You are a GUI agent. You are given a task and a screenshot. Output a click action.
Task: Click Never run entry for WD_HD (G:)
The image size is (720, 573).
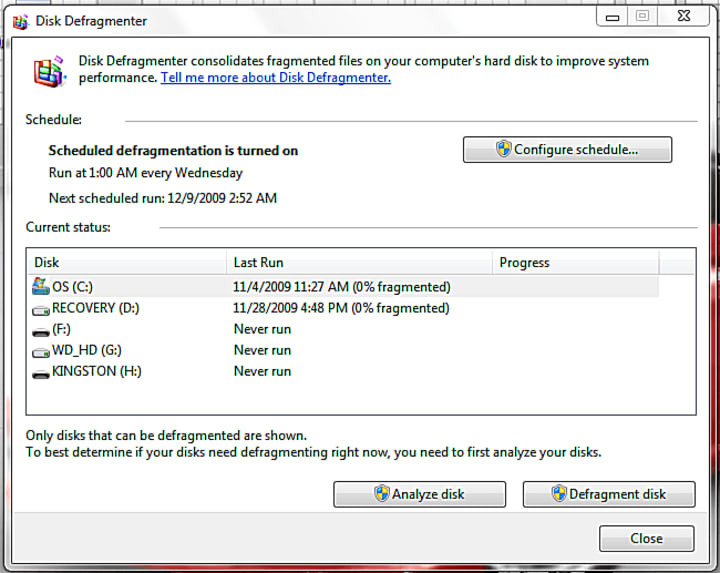click(x=262, y=350)
